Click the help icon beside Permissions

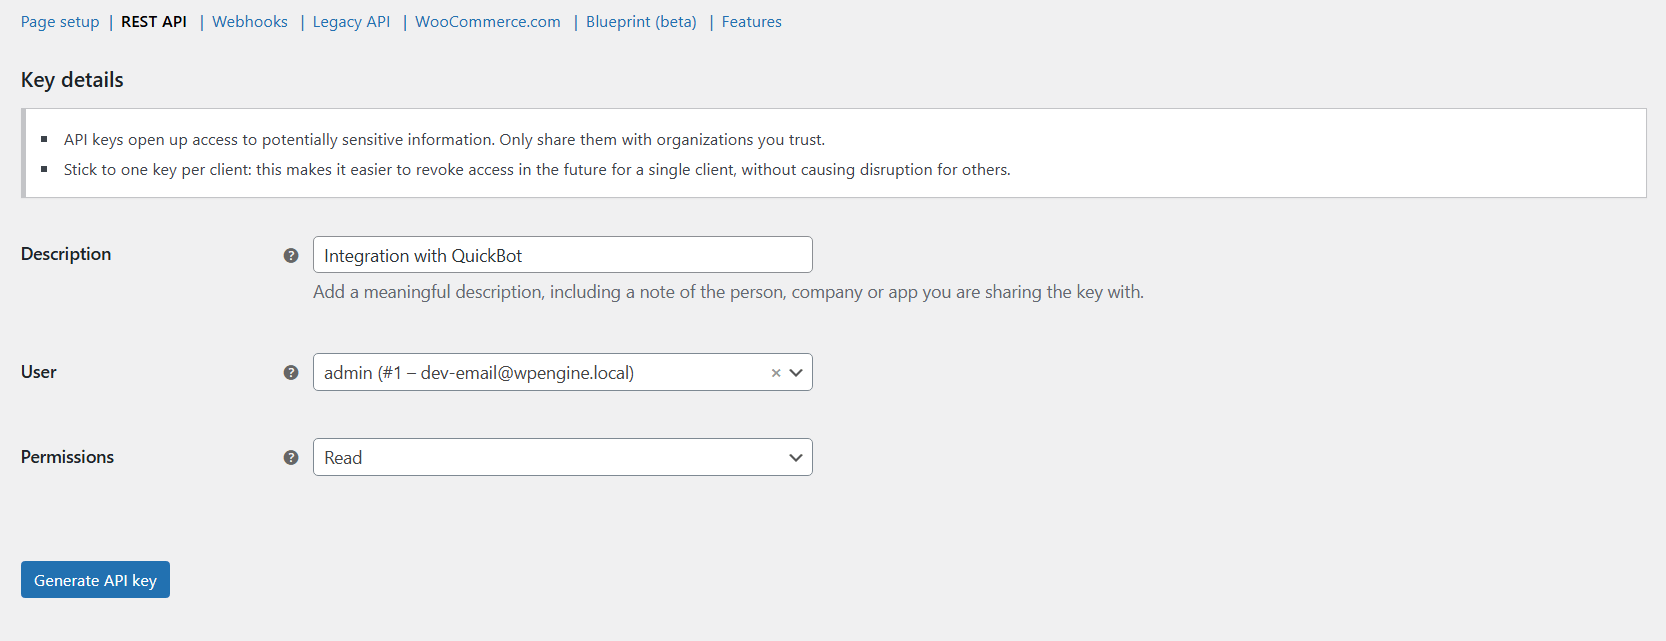pos(291,457)
